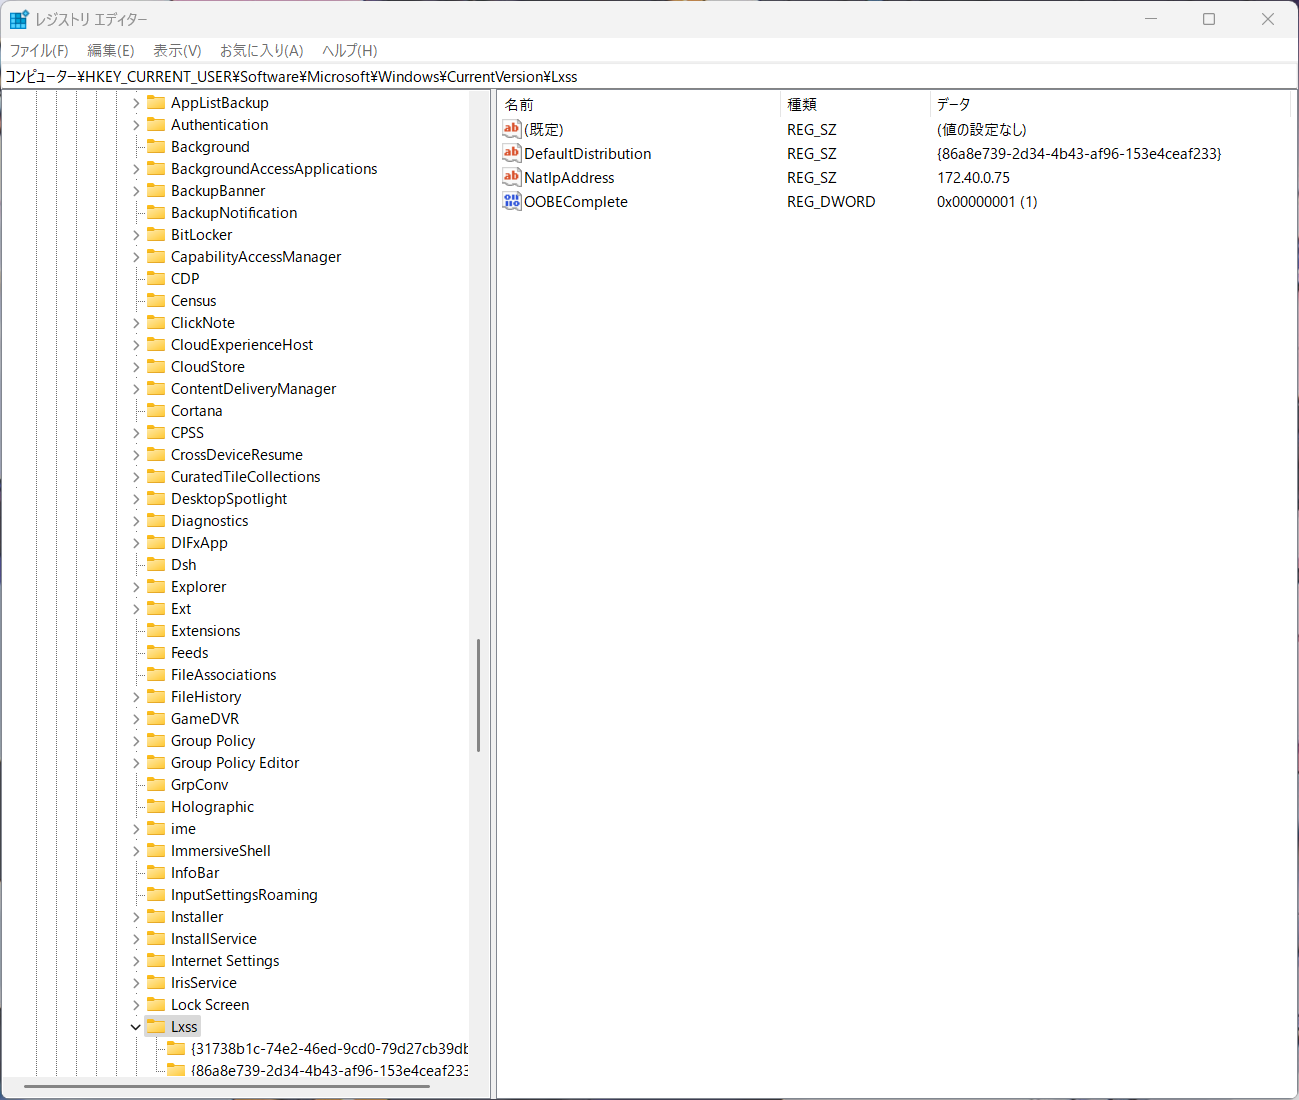Click the tree pane vertical scrollbar thumb

click(x=478, y=695)
